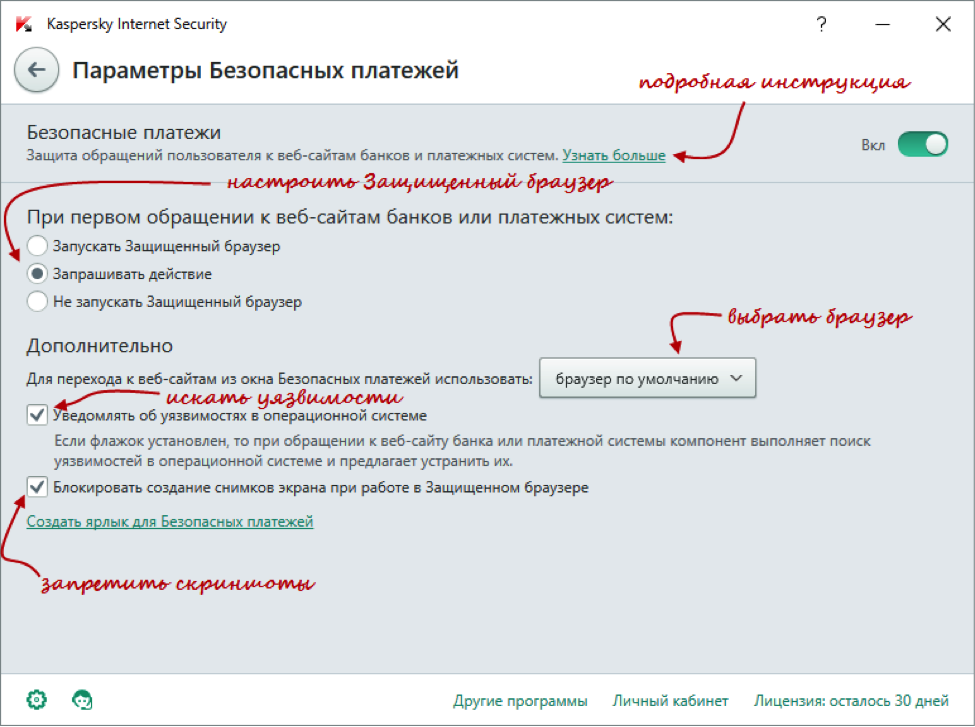
Task: Go back using the arrow button
Action: click(x=37, y=70)
